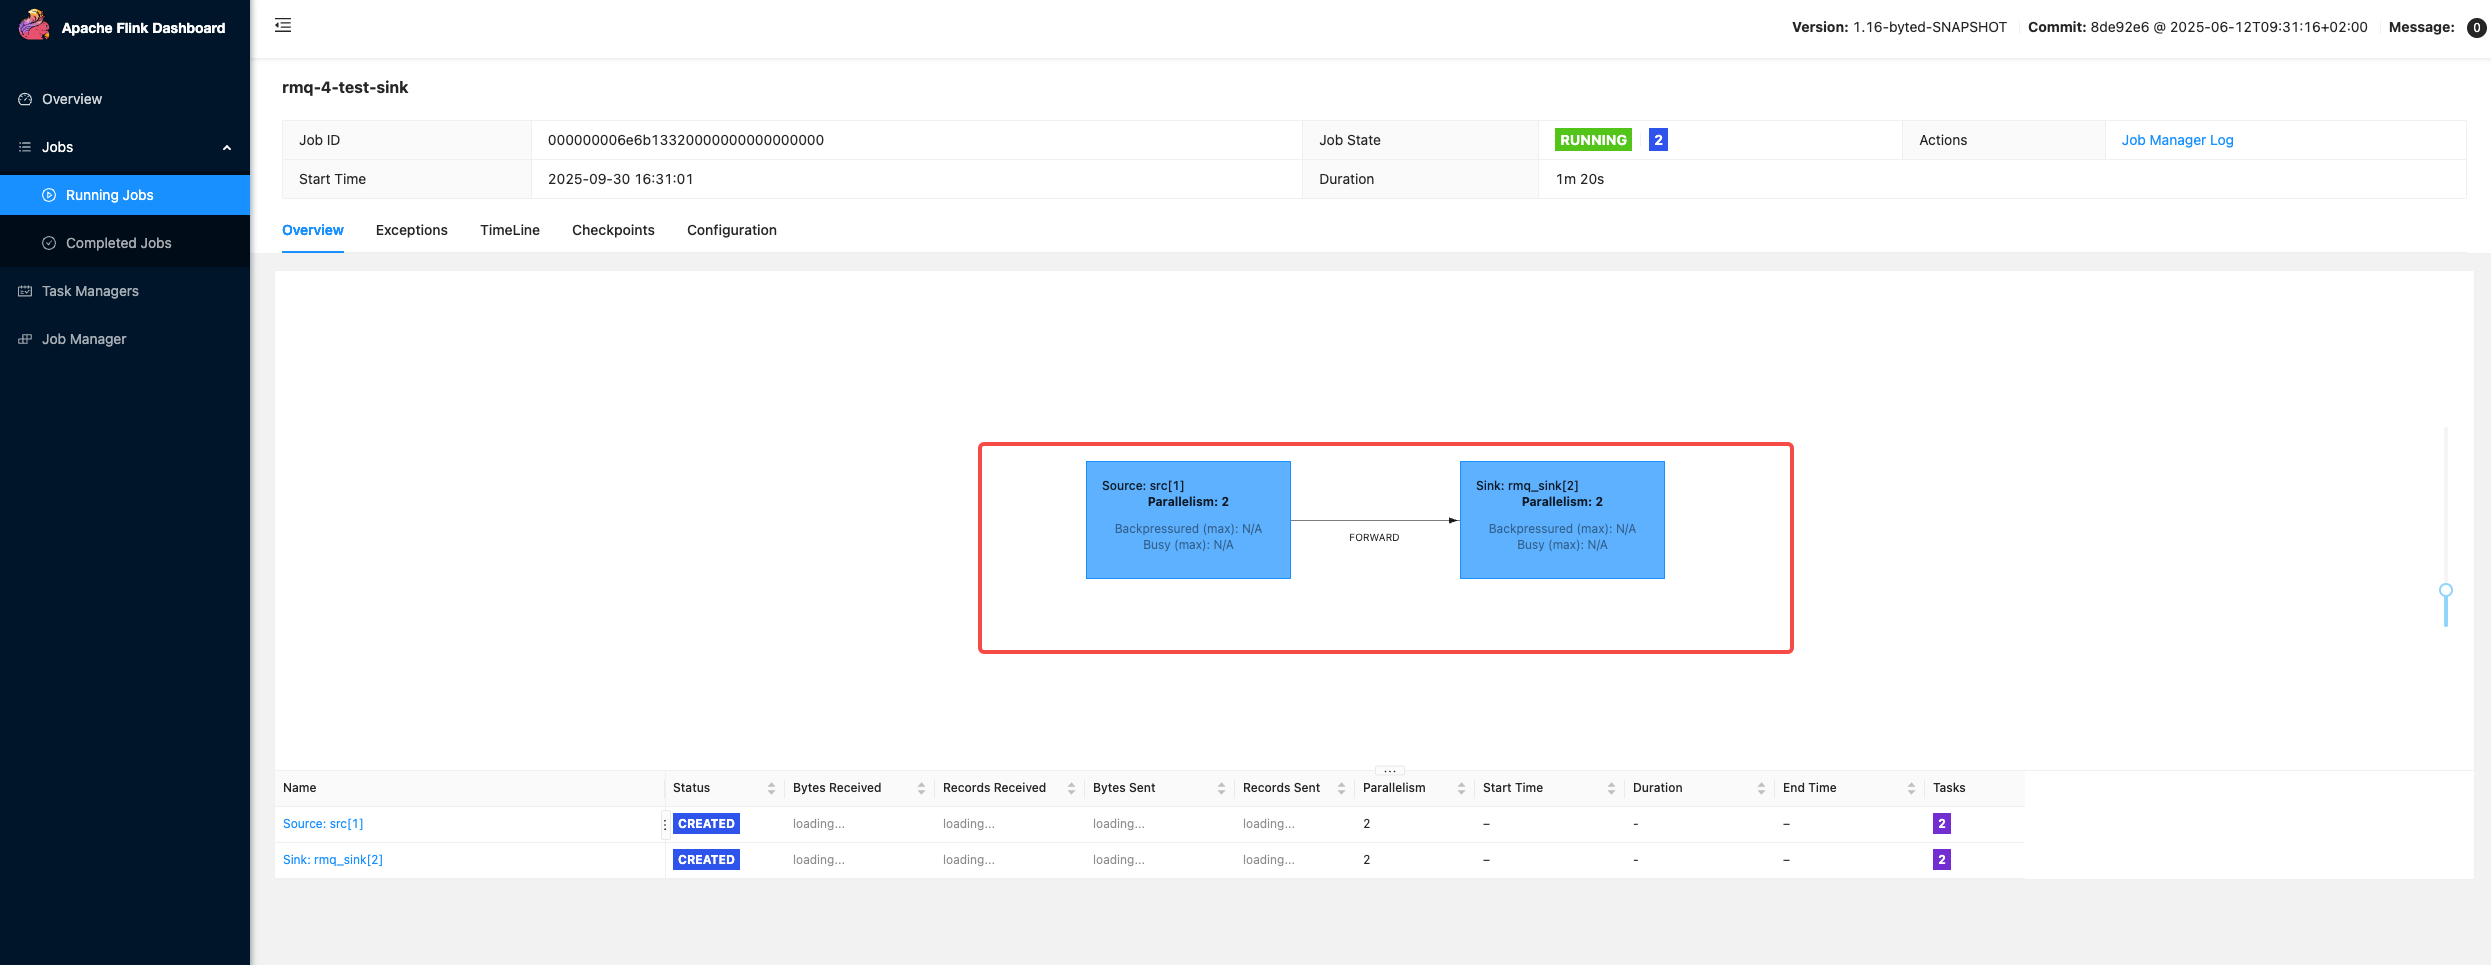
Task: Open the Configuration tab
Action: [732, 230]
